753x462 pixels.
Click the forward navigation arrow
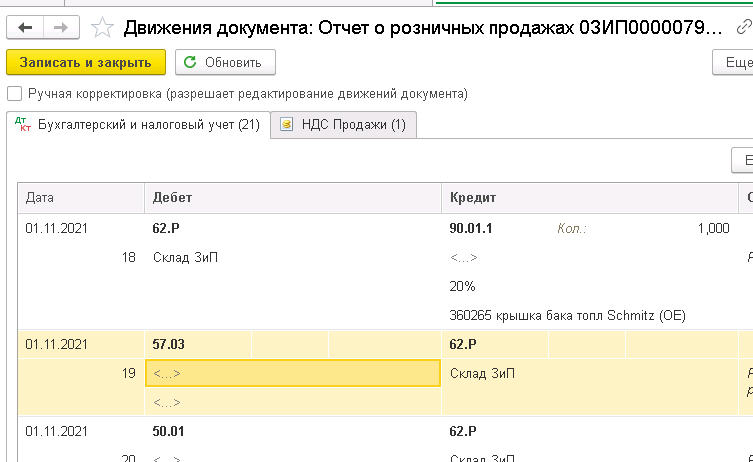click(x=60, y=28)
